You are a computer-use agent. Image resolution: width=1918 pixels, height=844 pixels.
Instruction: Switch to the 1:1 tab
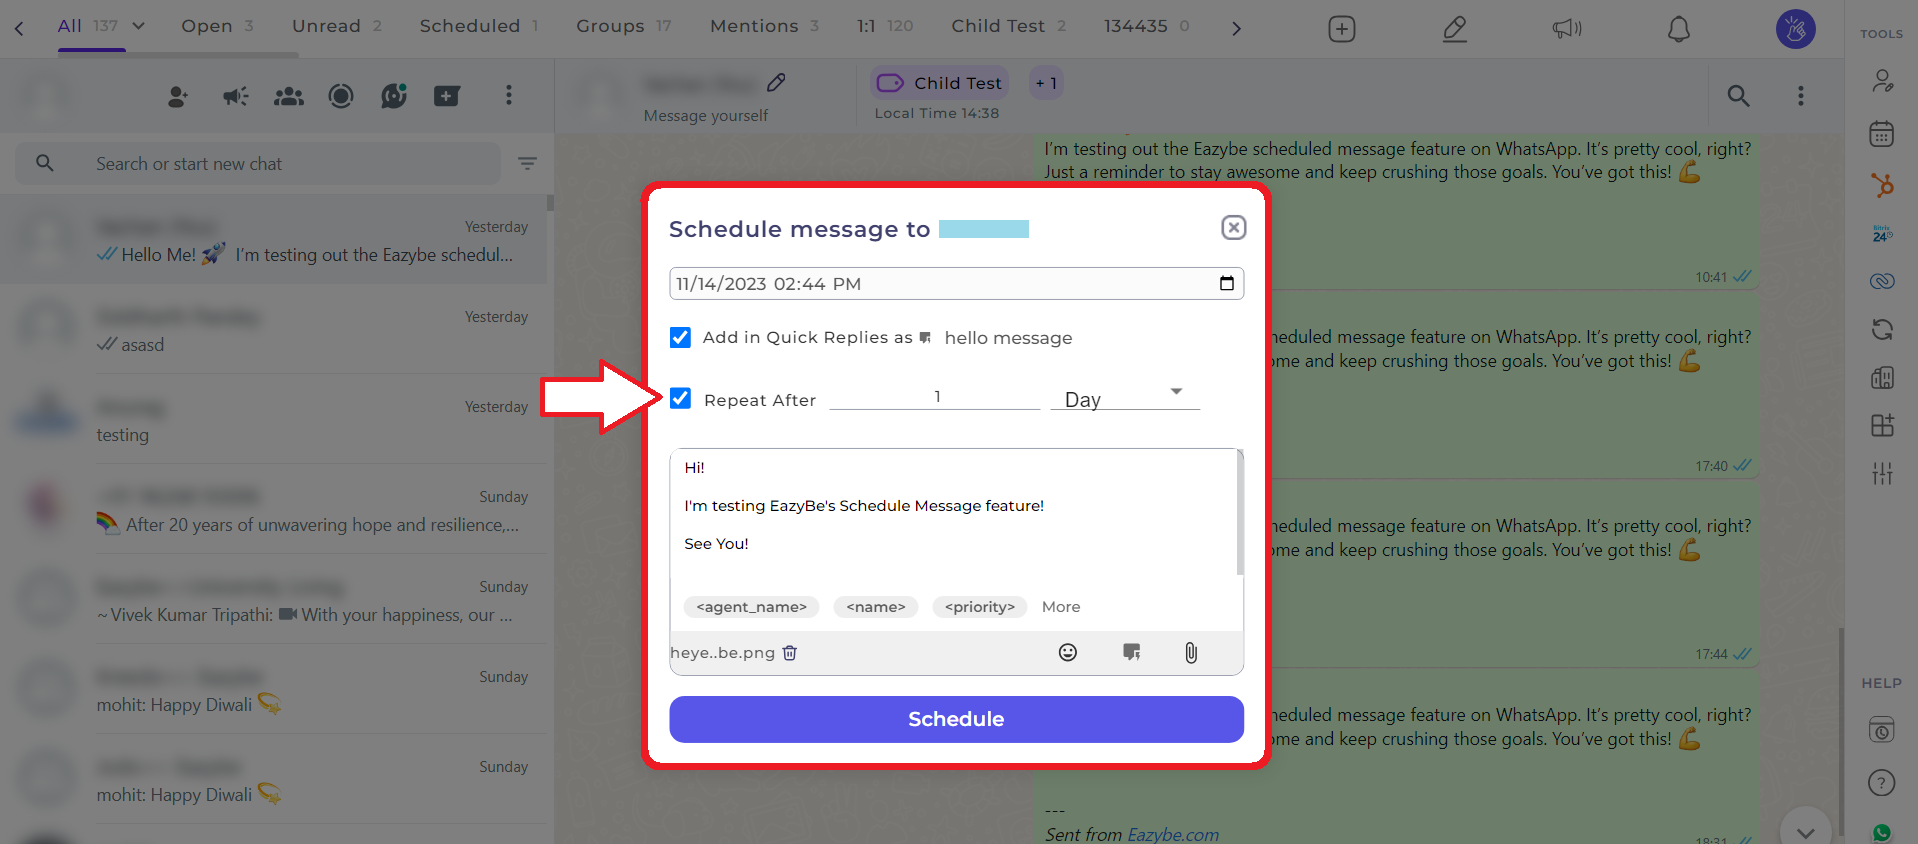(884, 26)
